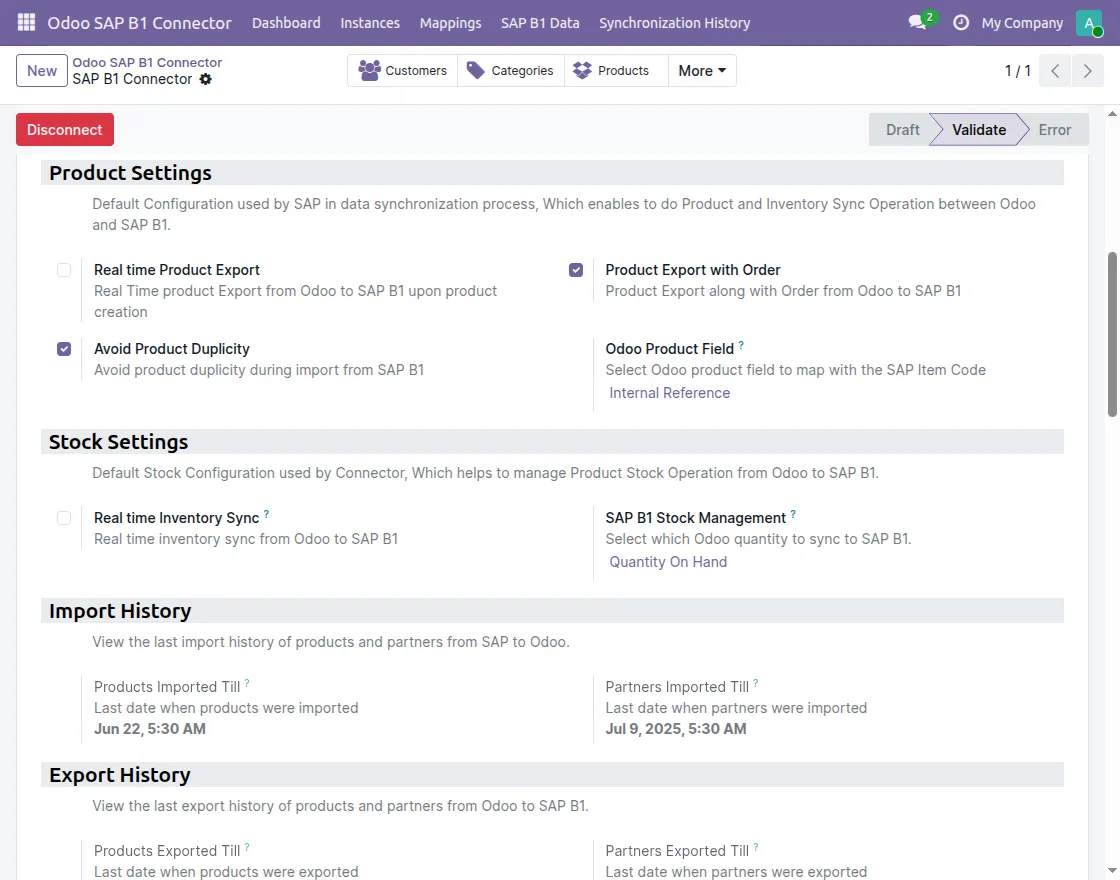This screenshot has width=1120, height=880.
Task: Show help tooltip for Products Imported Till
Action: 247,683
